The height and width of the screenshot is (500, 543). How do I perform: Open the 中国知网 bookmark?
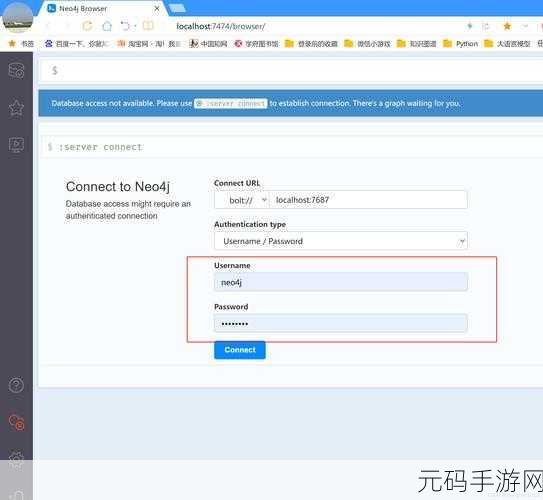point(208,44)
